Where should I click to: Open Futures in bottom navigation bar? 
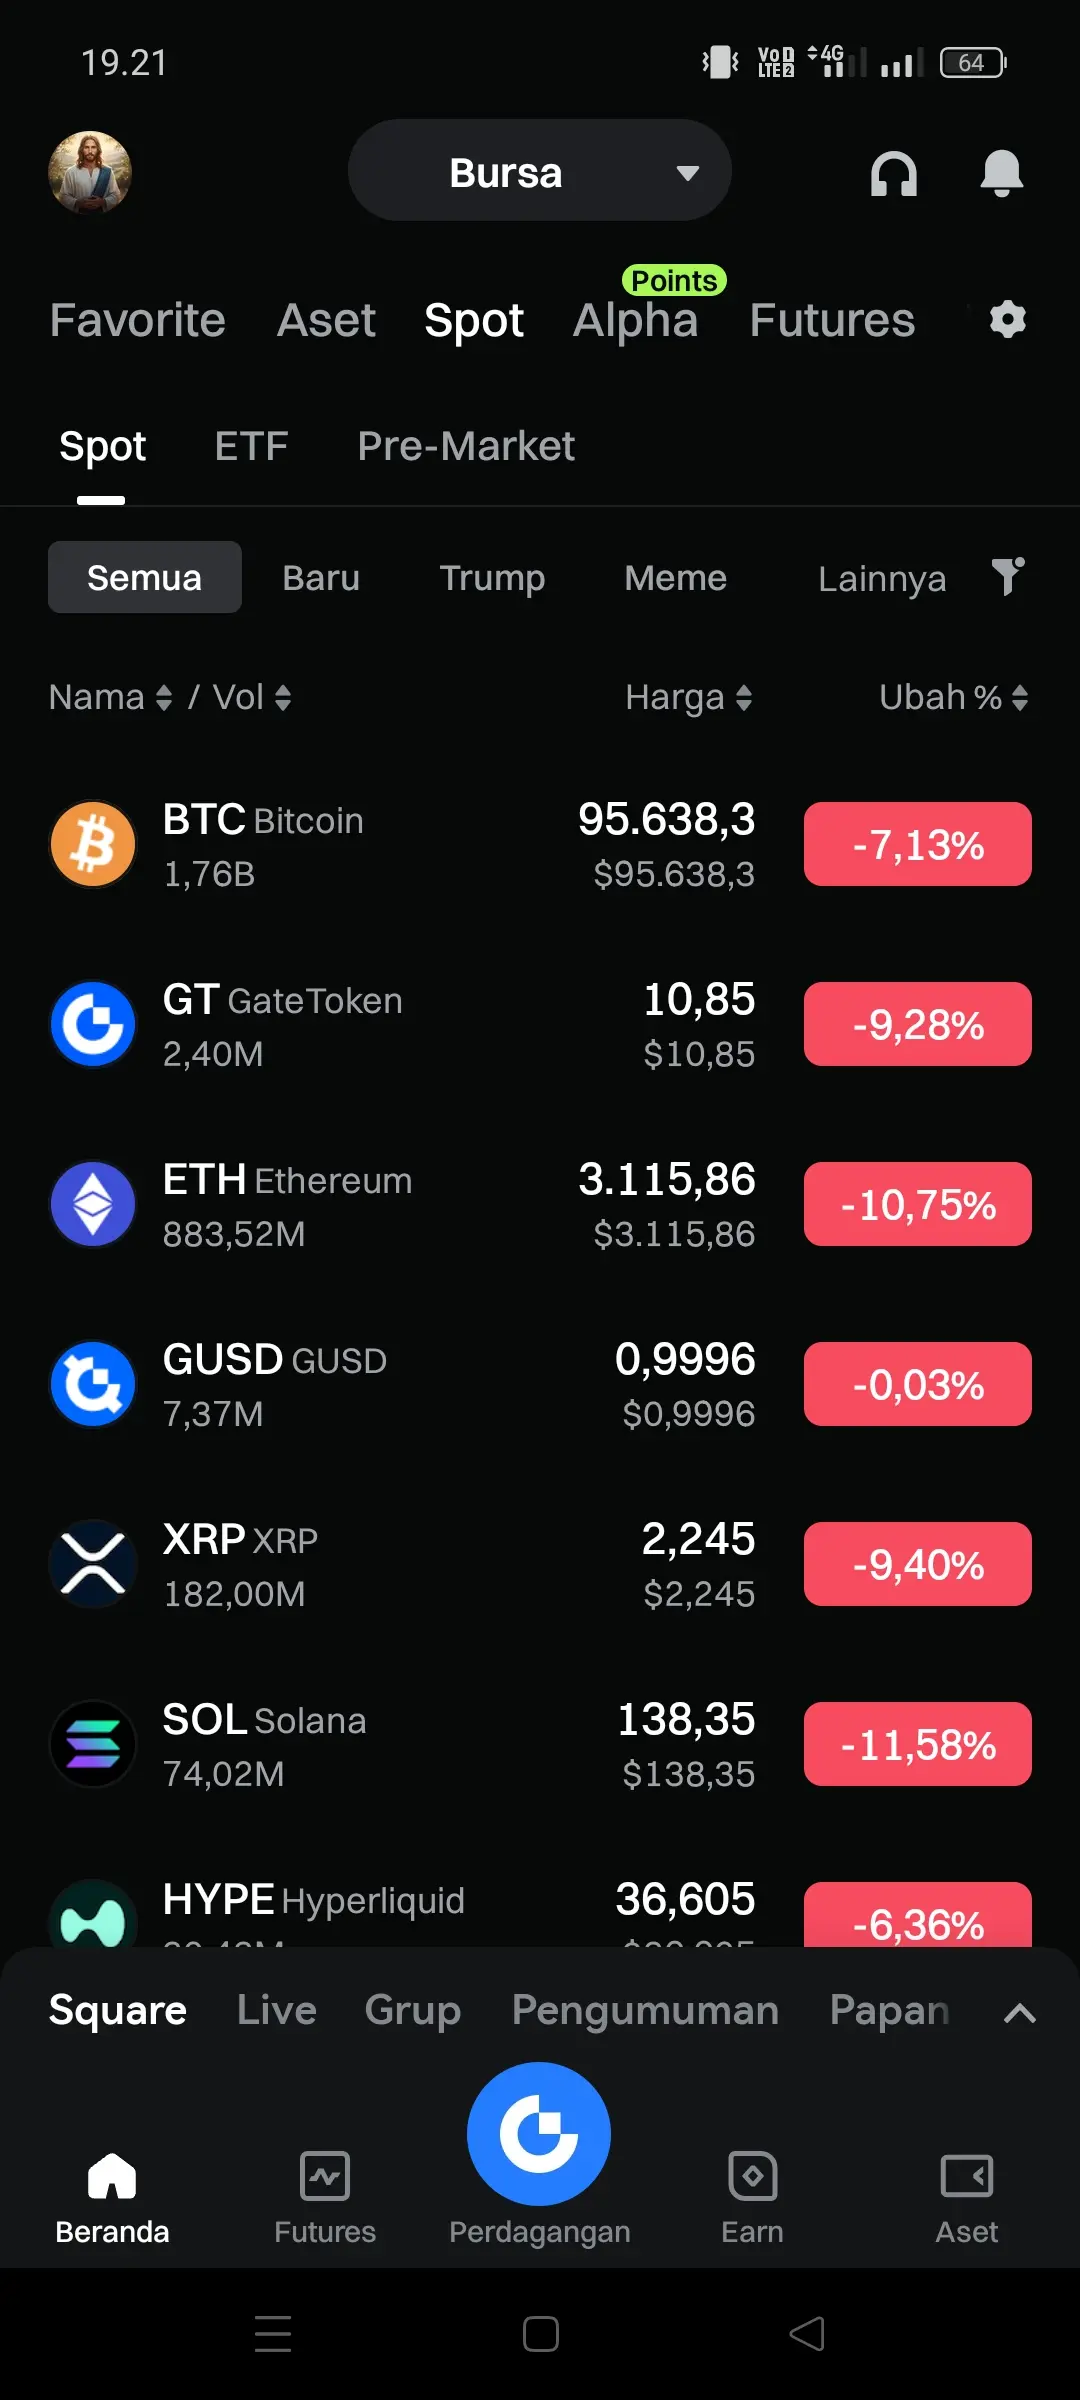325,2197
